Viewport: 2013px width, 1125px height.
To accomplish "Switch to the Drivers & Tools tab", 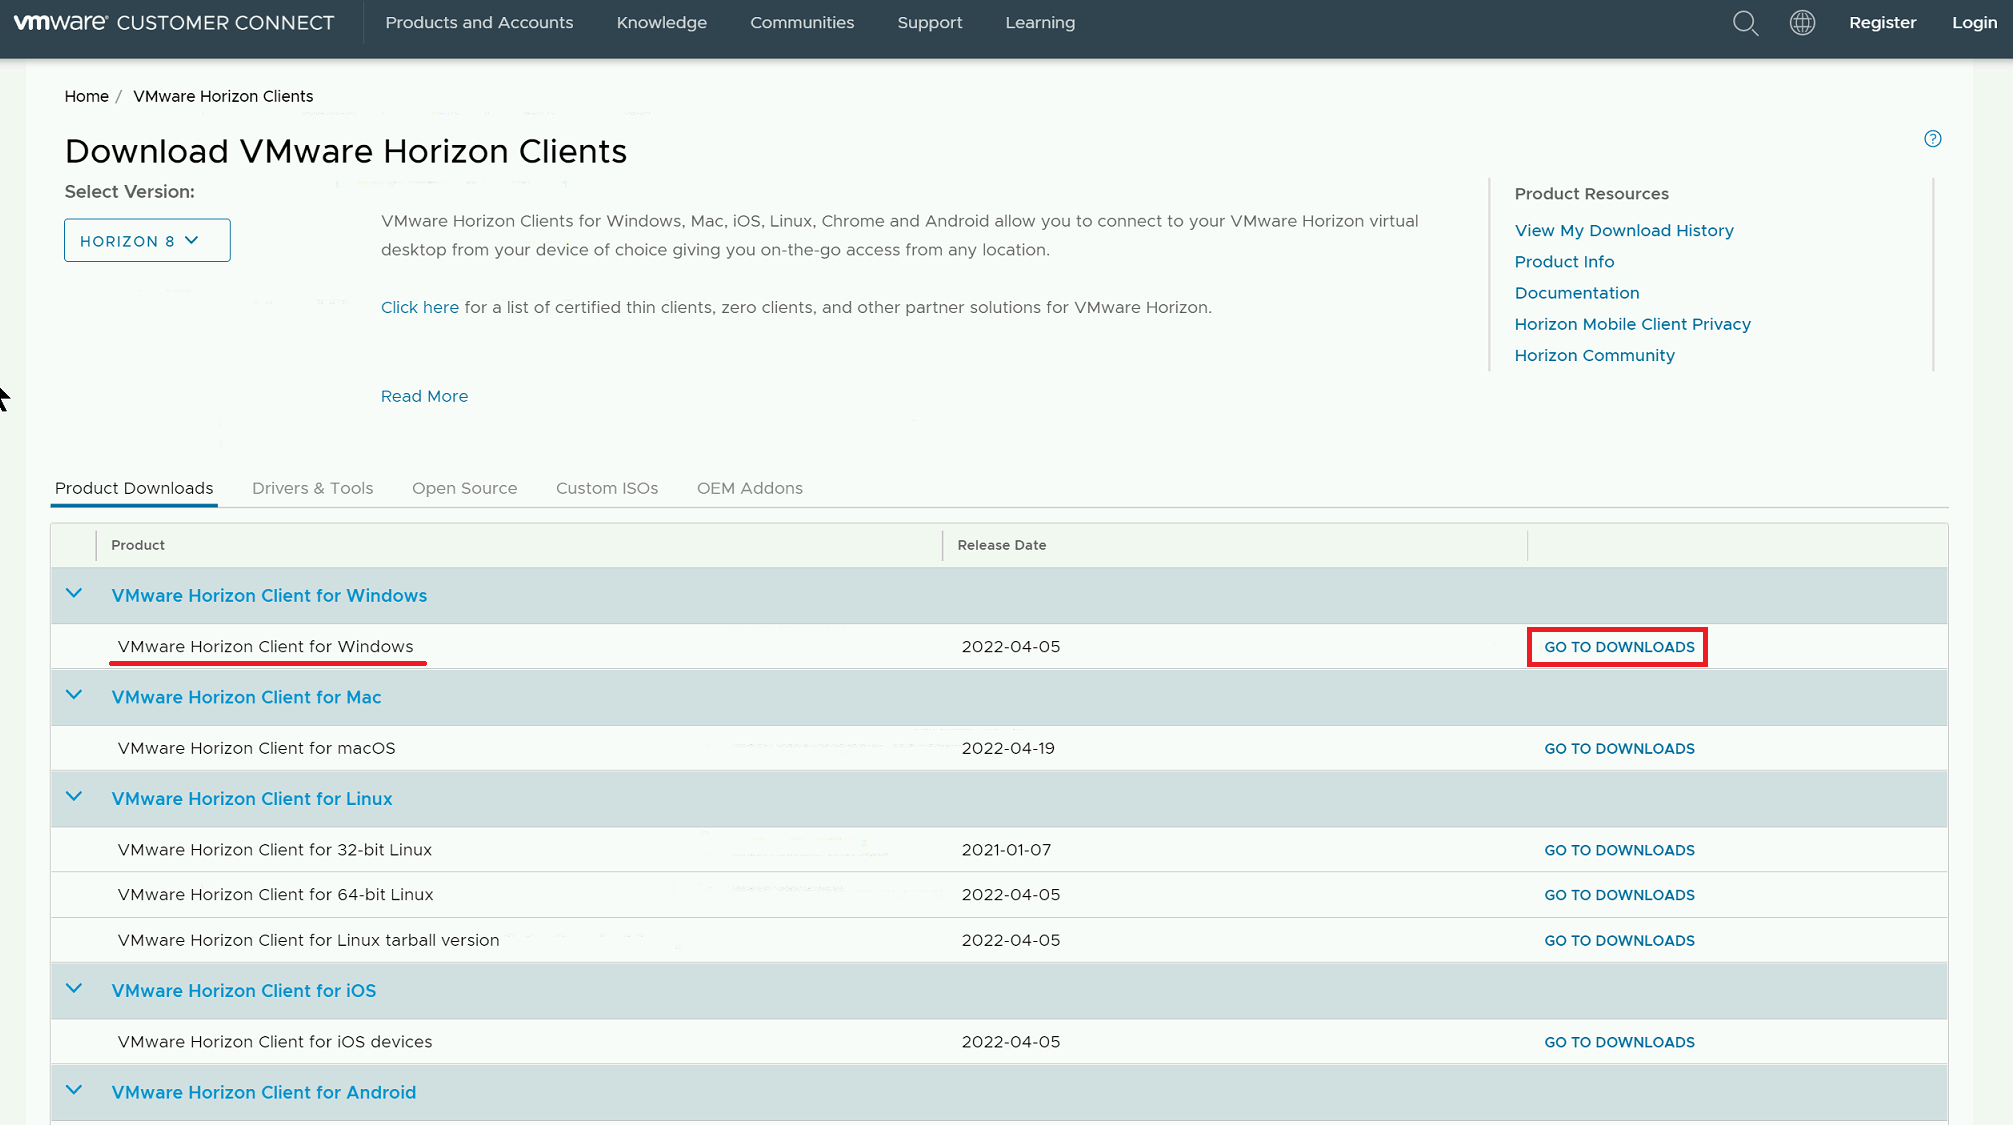I will pos(312,488).
